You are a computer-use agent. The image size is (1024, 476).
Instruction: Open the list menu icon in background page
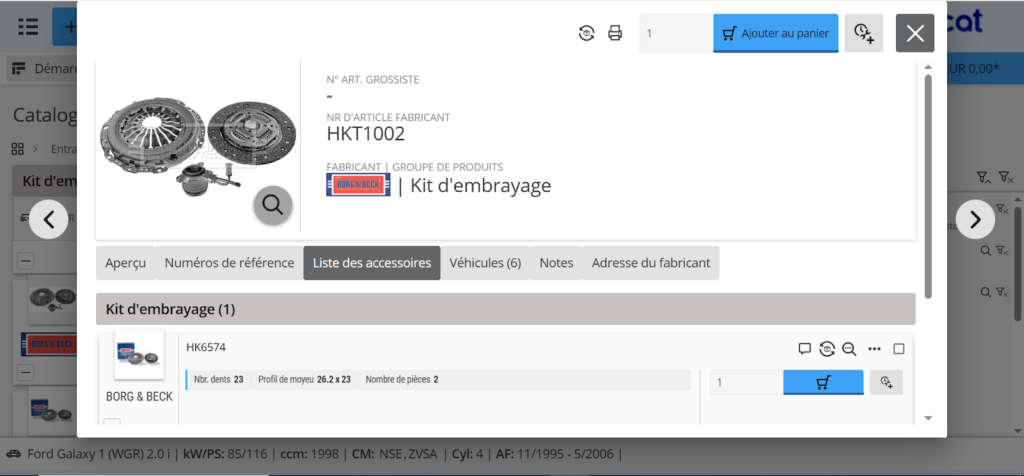click(x=28, y=27)
